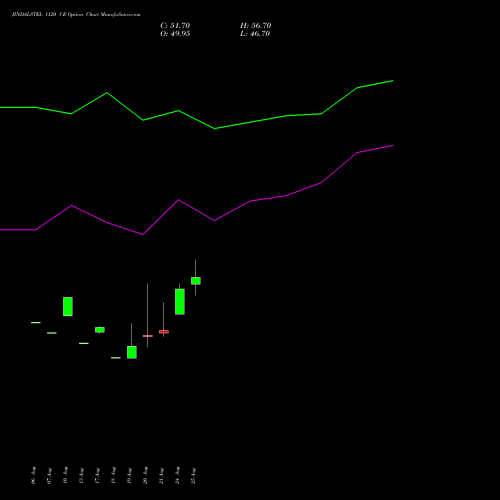Image resolution: width=500 pixels, height=500 pixels.
Task: Select the low value L: 46.70
Action: [255, 34]
